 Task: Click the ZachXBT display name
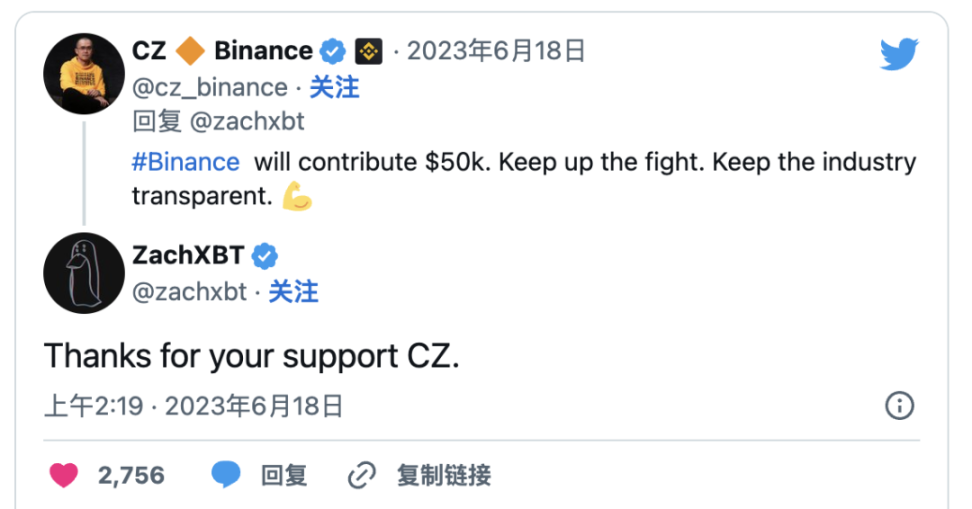(188, 255)
